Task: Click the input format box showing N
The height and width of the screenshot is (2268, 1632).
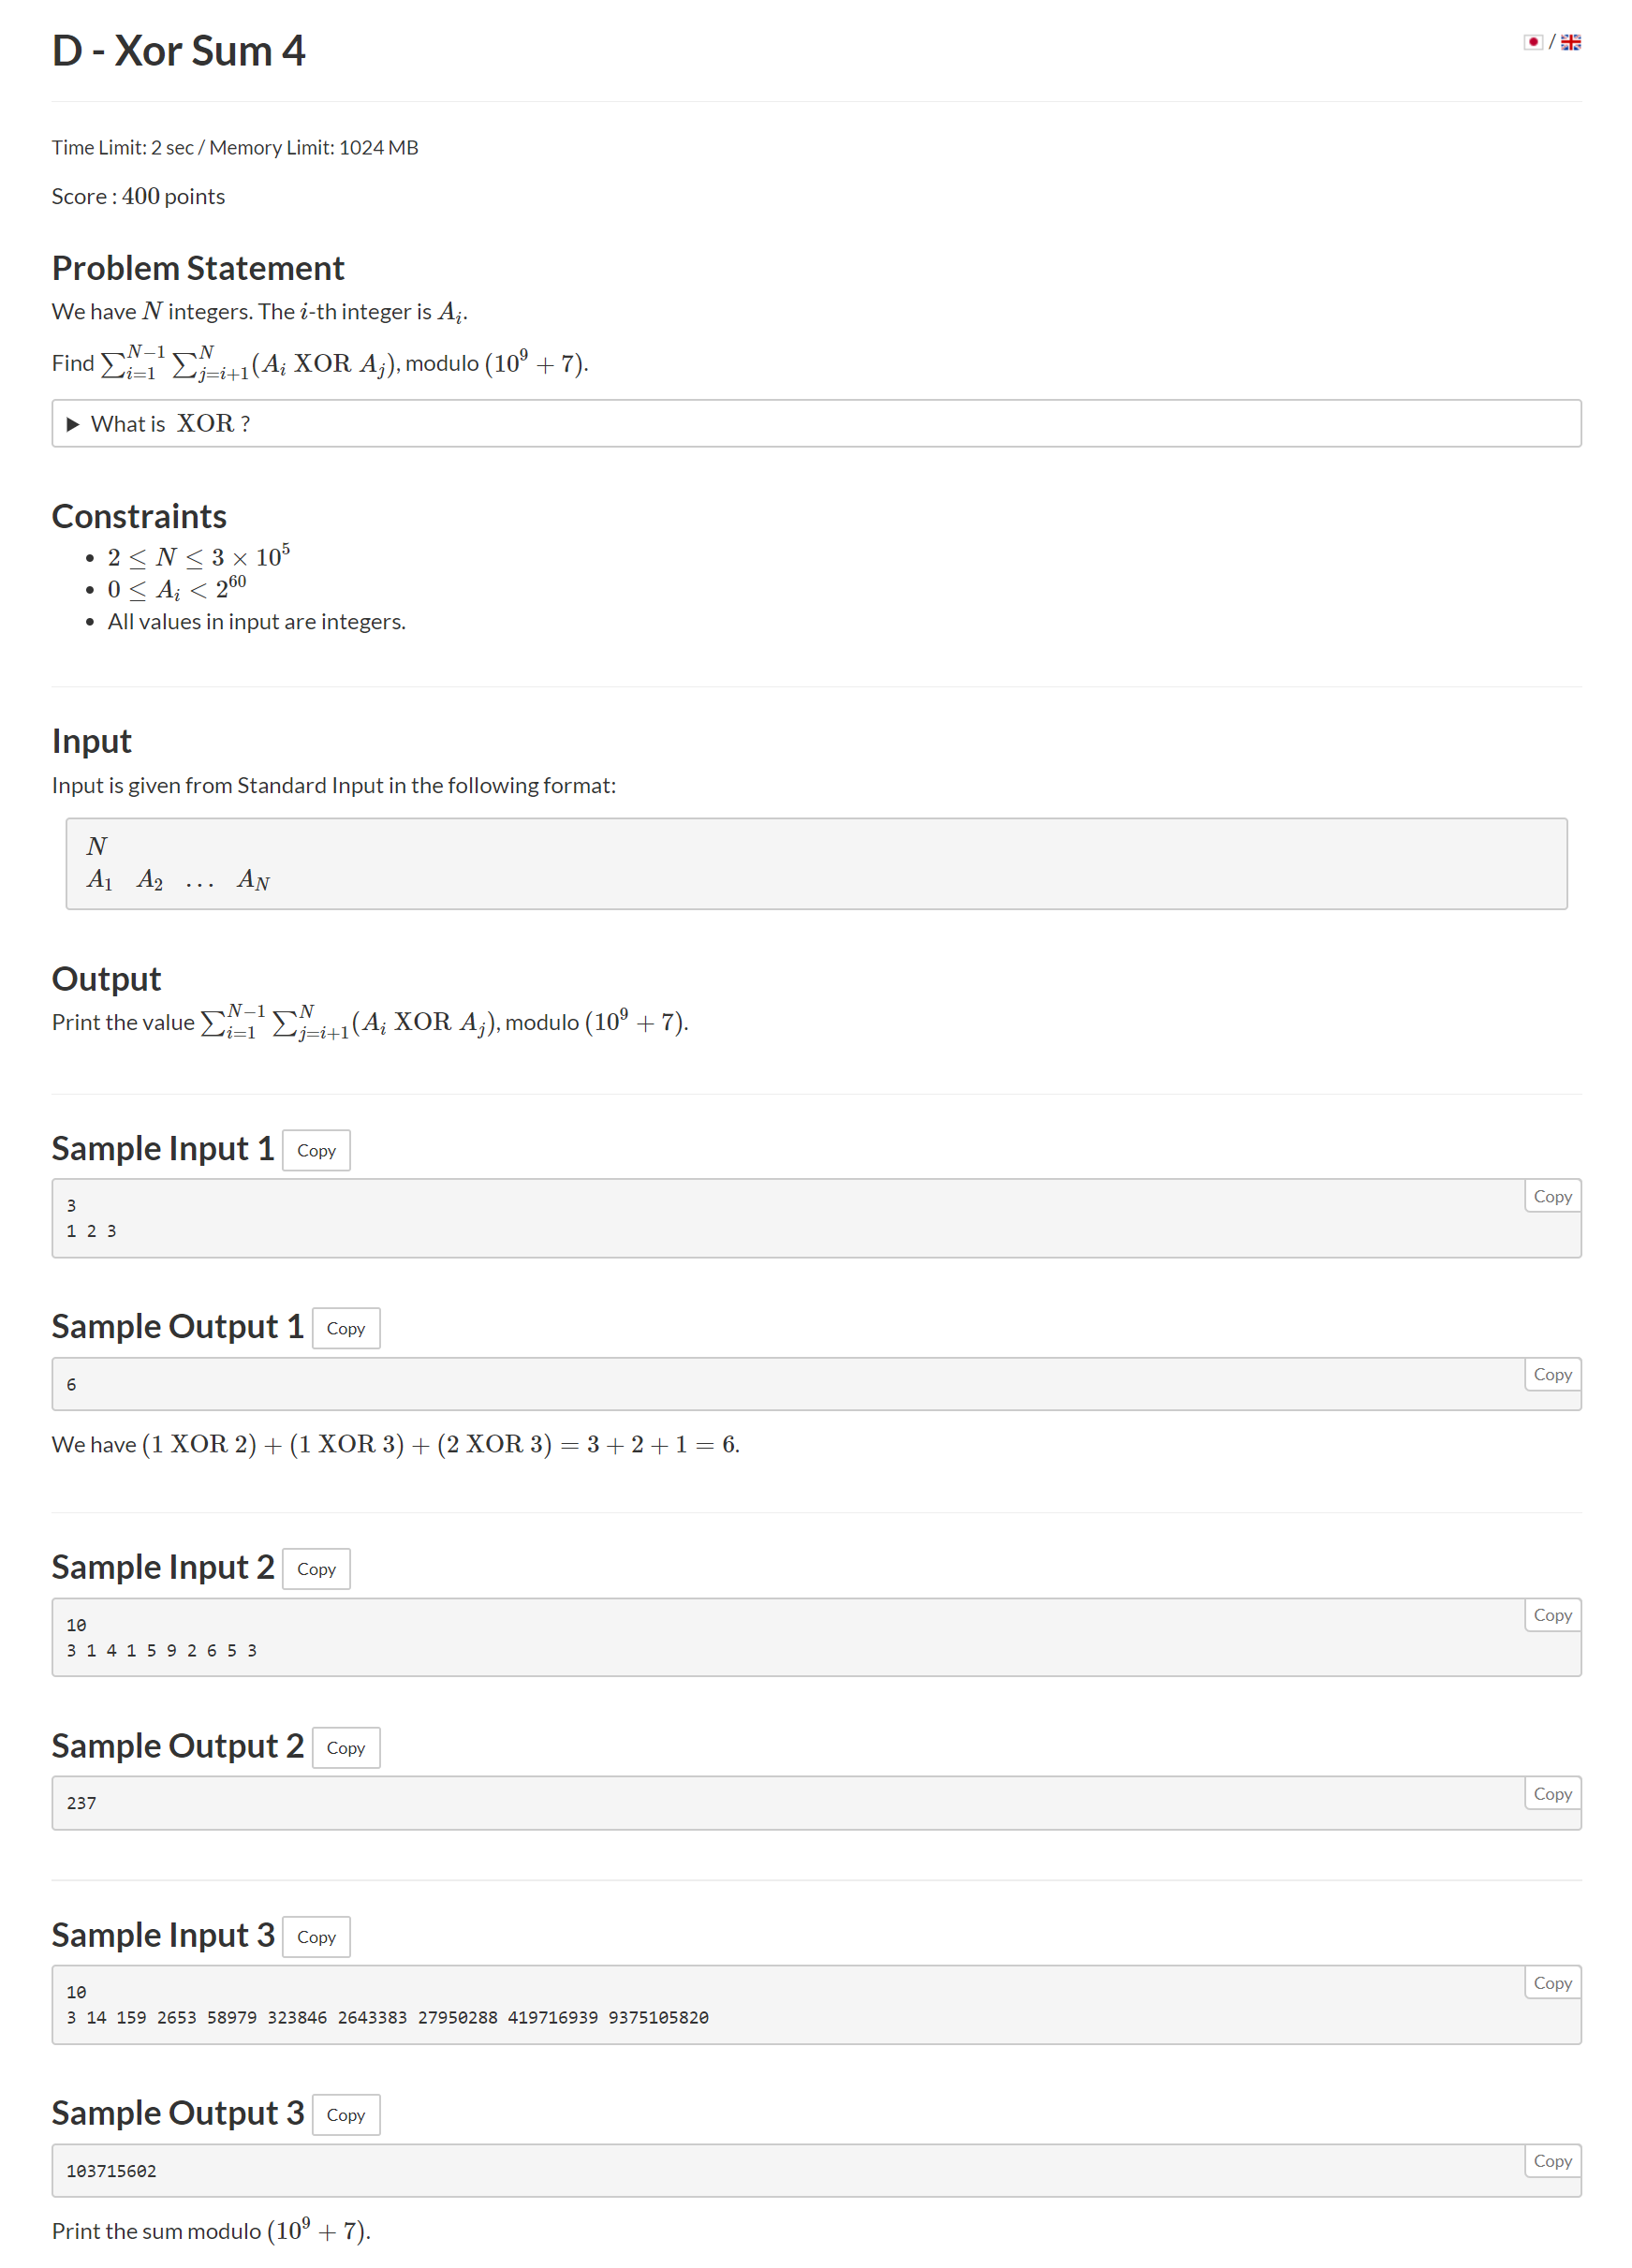Action: coord(816,864)
